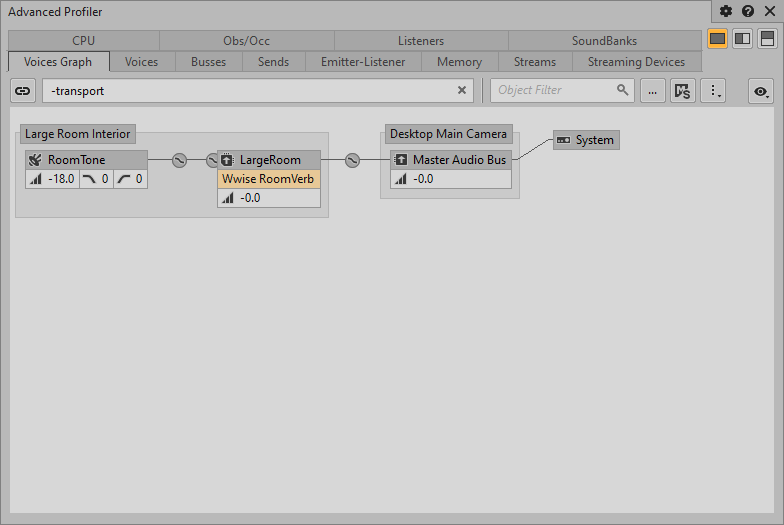Click the RoomTone sound icon
This screenshot has width=784, height=525.
click(x=35, y=160)
